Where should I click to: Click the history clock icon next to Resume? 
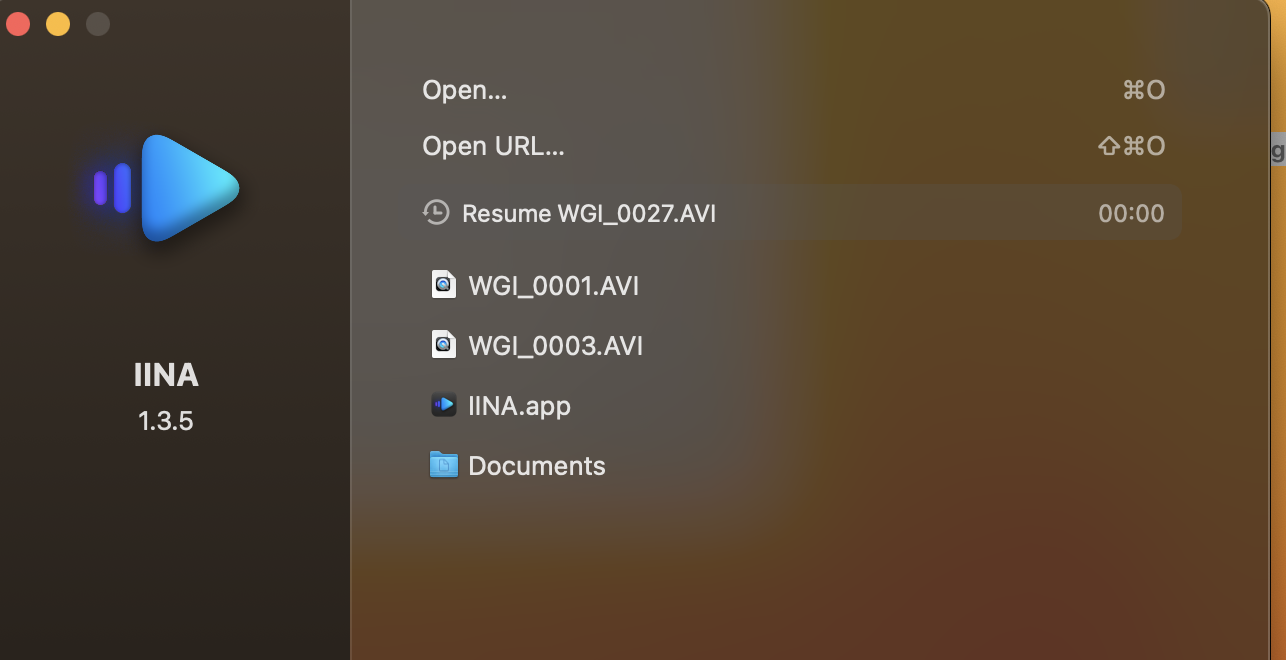click(x=436, y=212)
